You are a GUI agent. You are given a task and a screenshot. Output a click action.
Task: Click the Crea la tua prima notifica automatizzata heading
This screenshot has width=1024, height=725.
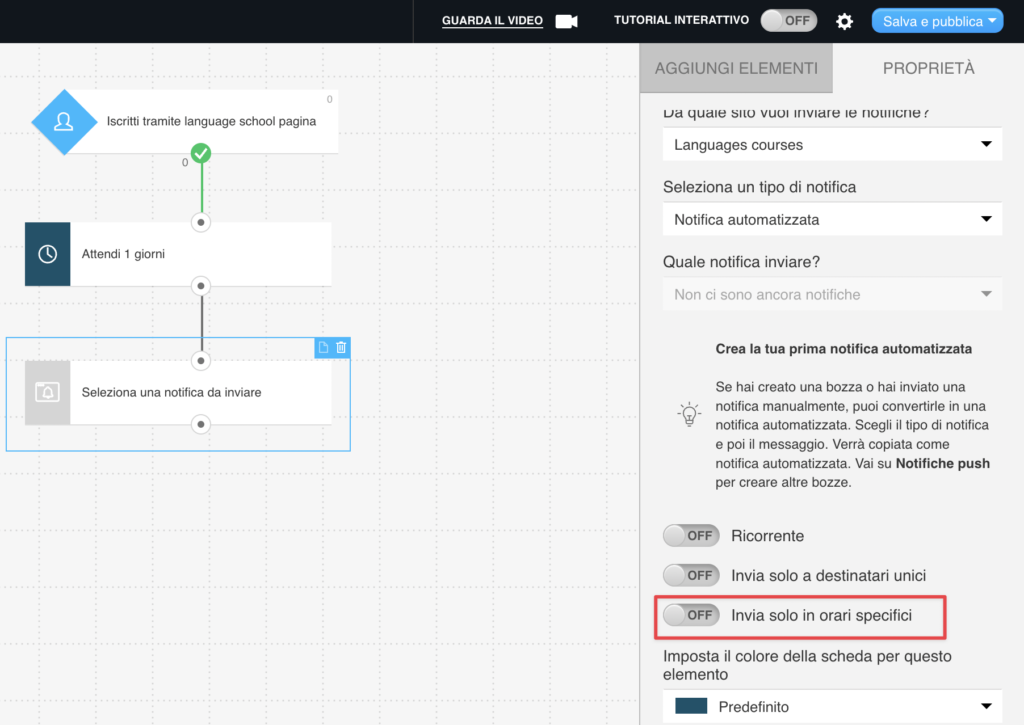click(843, 349)
